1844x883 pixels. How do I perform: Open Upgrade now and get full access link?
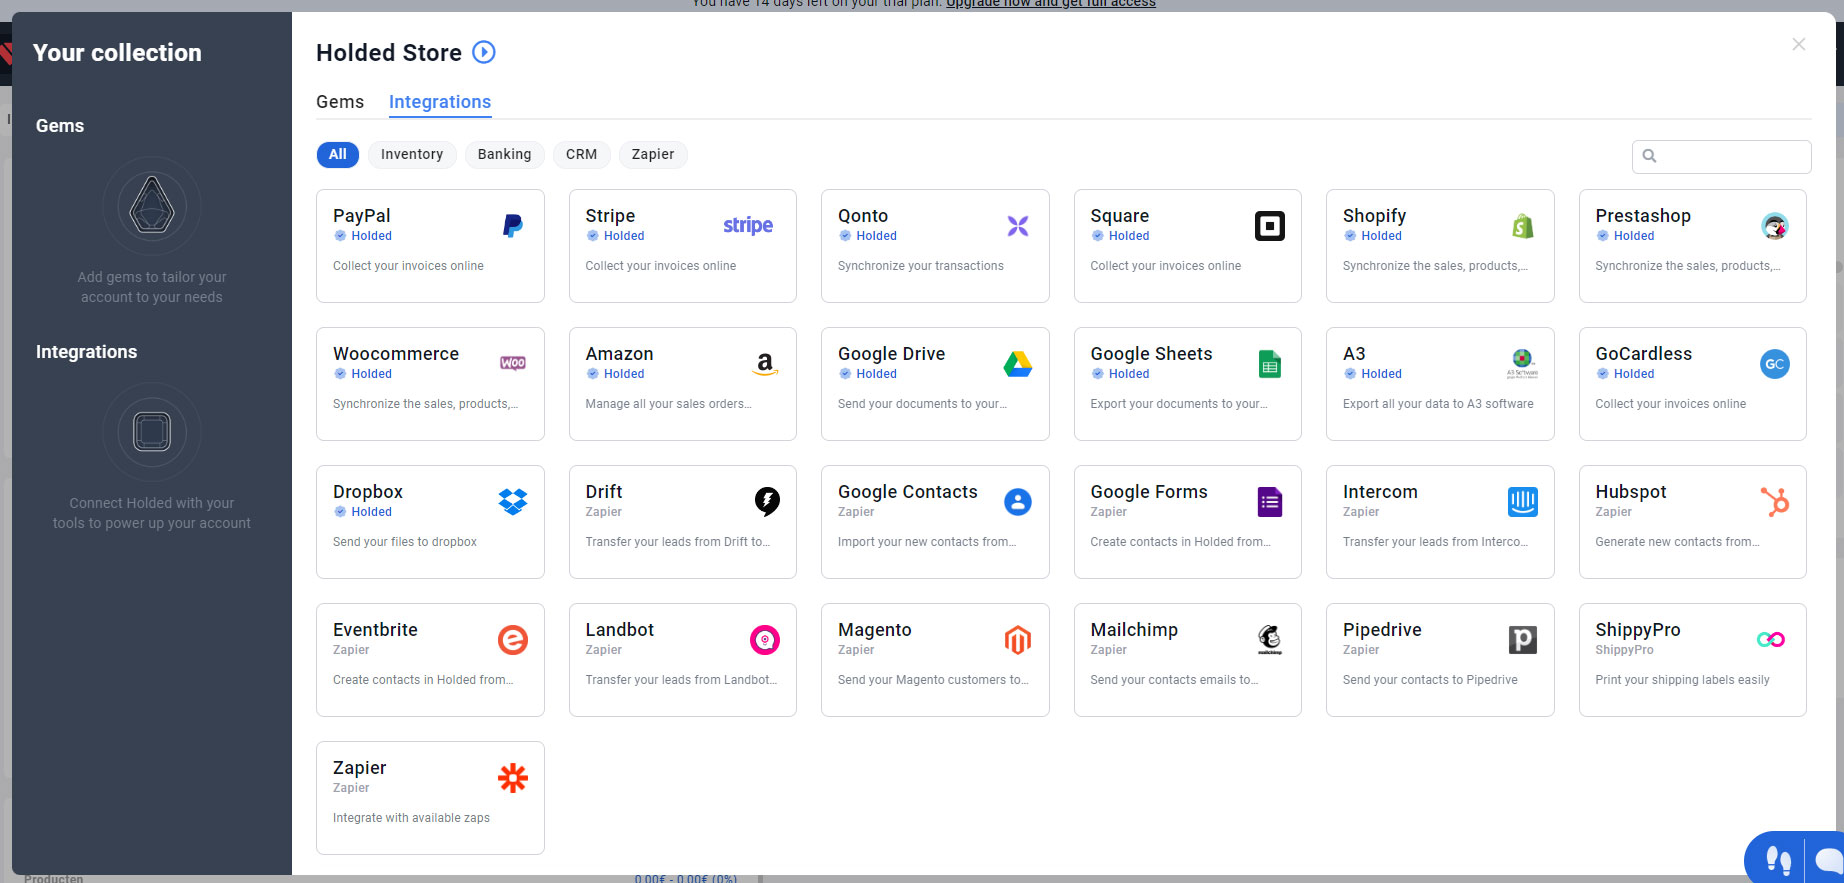tap(1051, 4)
